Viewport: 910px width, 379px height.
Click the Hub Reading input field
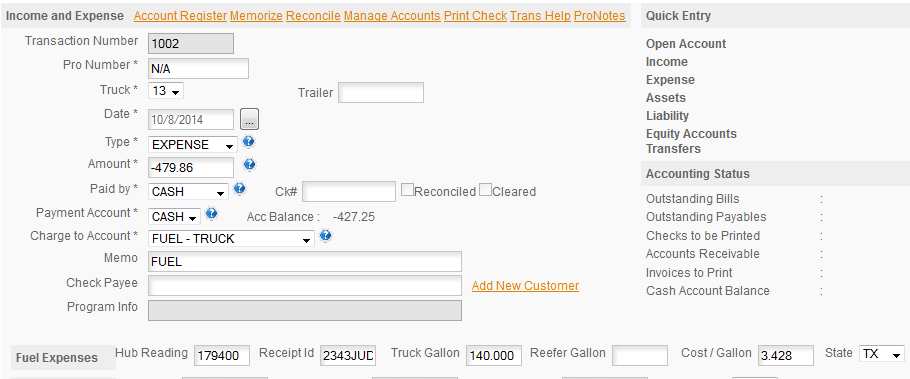[222, 355]
